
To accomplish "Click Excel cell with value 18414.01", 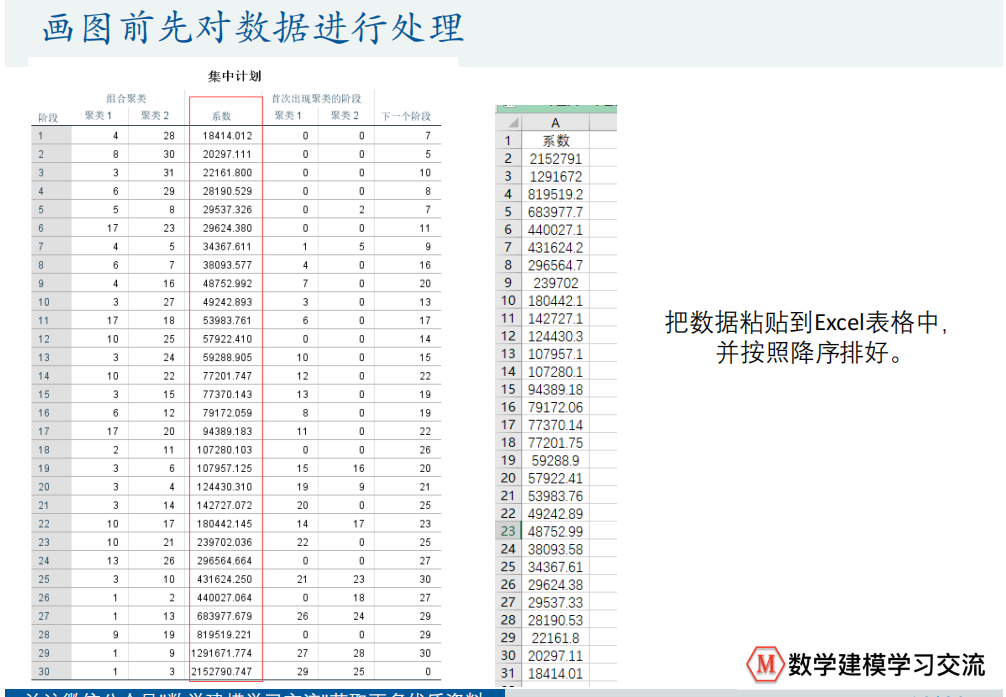I will pos(556,674).
